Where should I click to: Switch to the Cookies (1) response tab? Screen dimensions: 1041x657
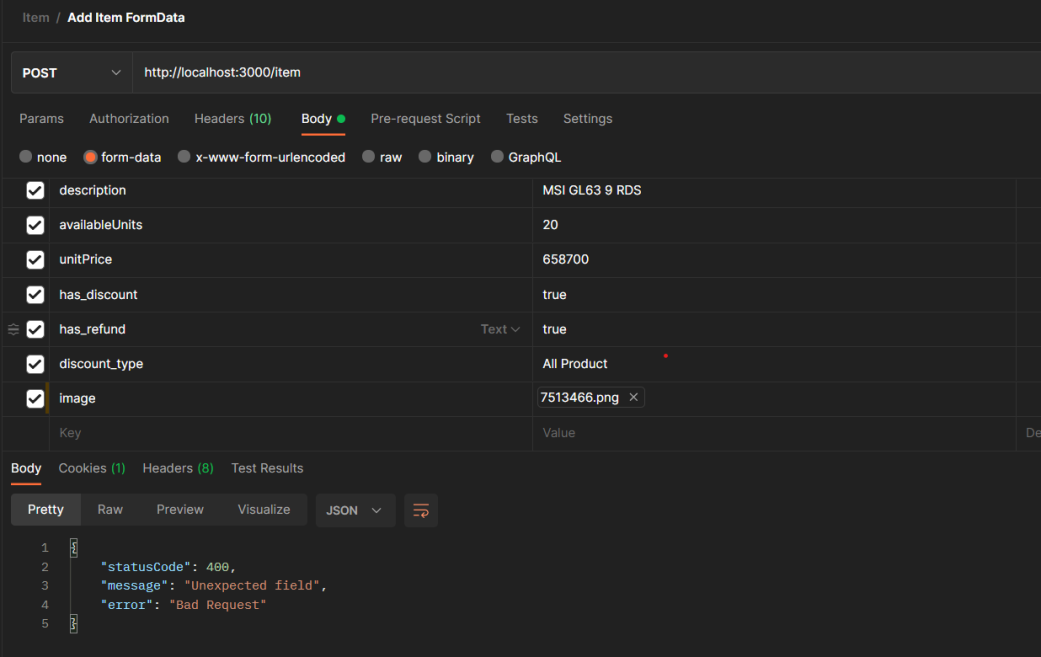tap(92, 469)
